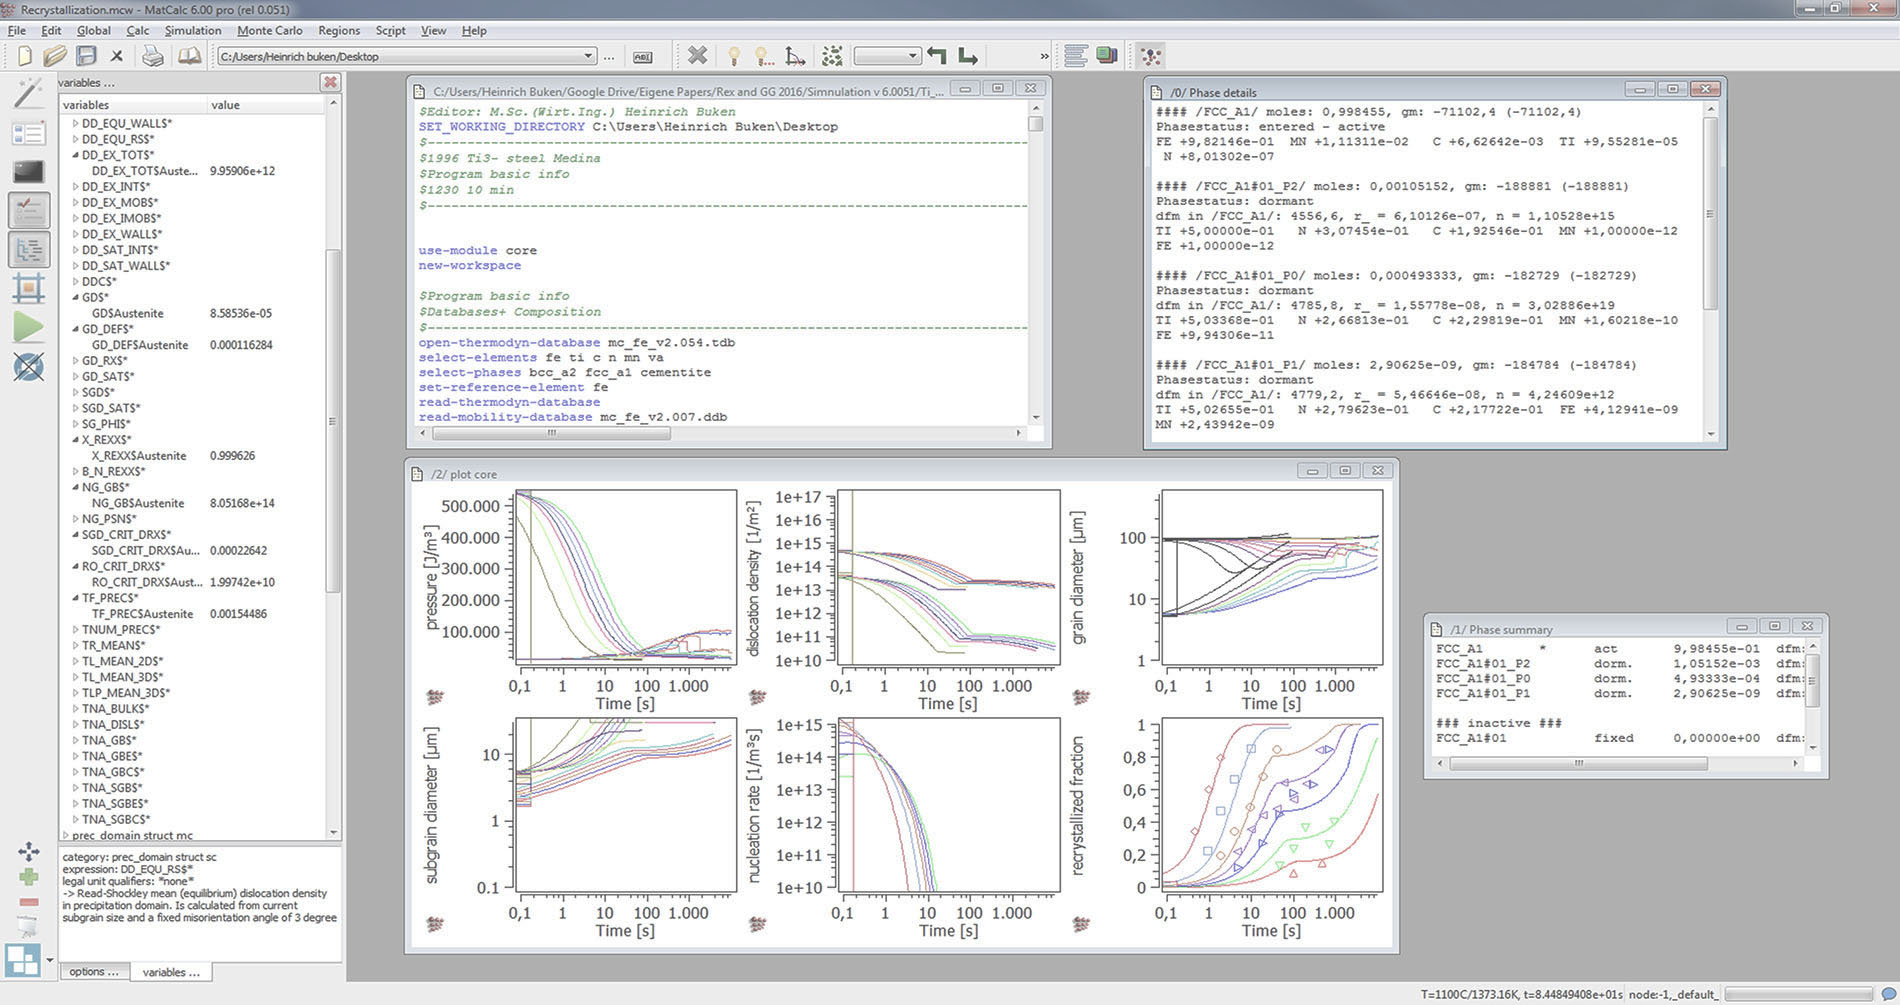Open the help book icon in the toolbar

[x=188, y=57]
